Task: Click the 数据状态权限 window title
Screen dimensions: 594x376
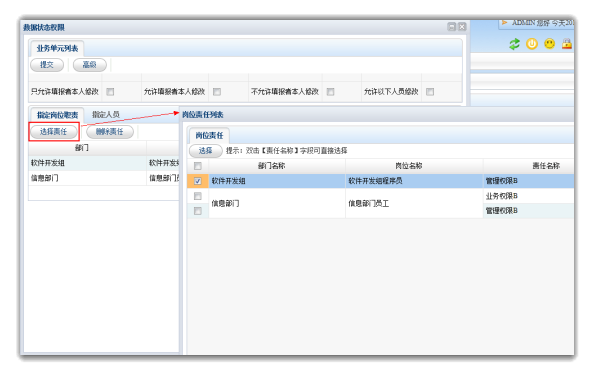Action: pyautogui.click(x=44, y=27)
